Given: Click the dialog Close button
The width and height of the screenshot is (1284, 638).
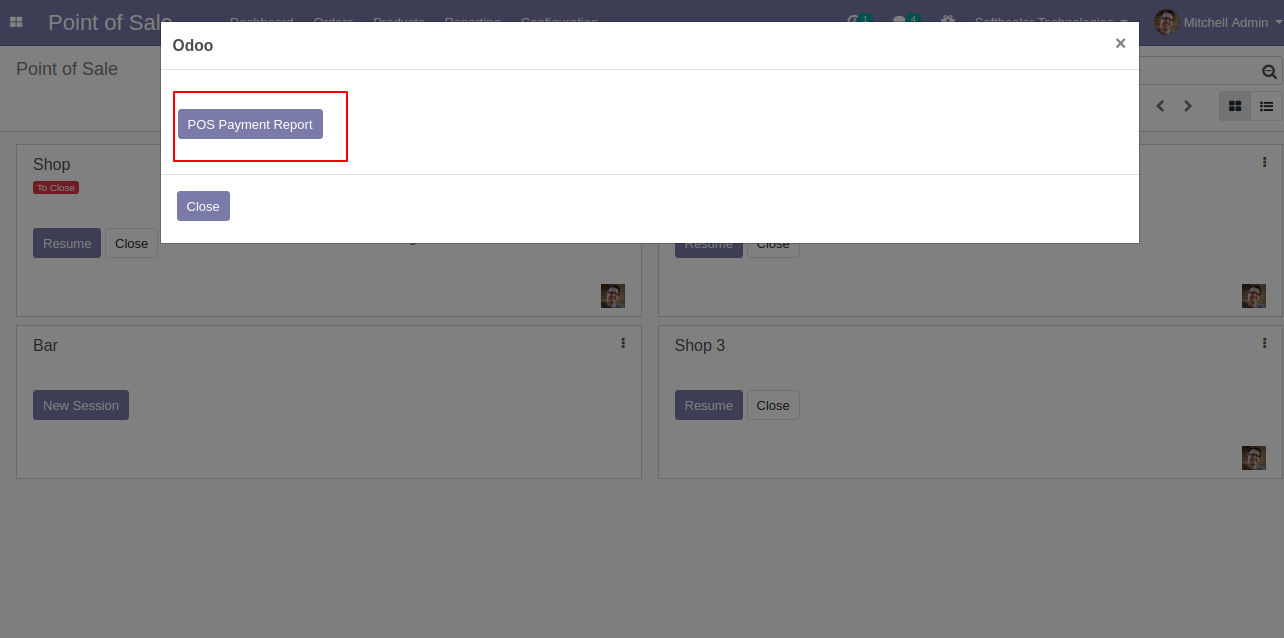Looking at the screenshot, I should point(203,206).
